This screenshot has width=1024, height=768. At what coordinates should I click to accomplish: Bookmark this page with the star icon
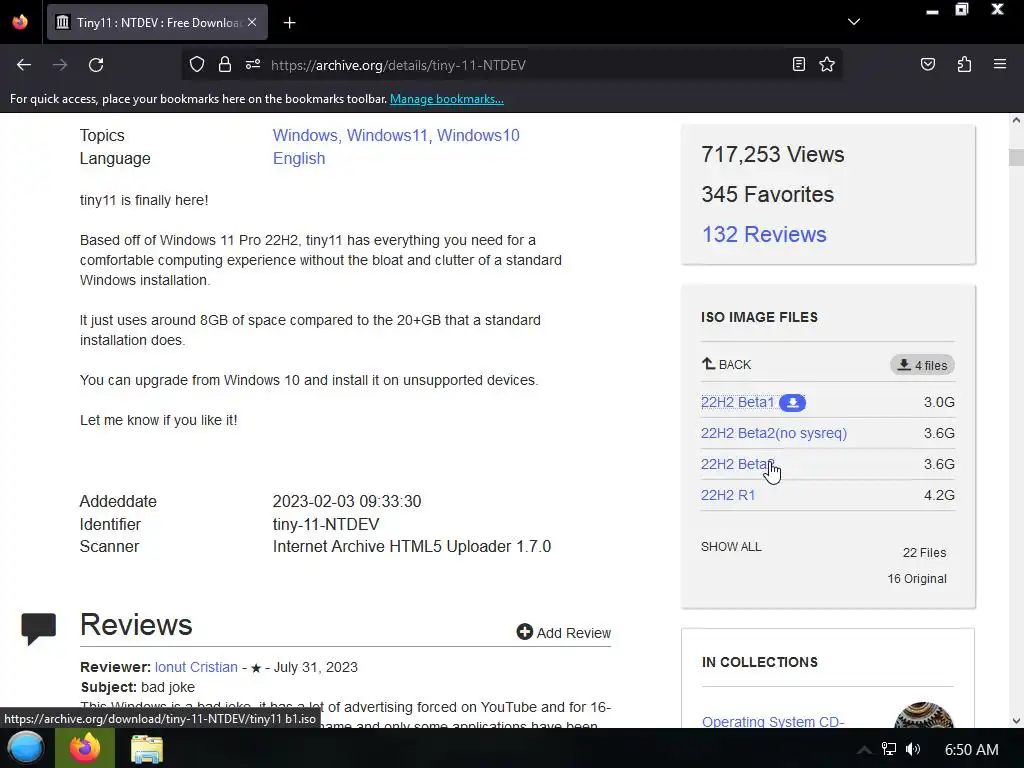click(x=827, y=64)
